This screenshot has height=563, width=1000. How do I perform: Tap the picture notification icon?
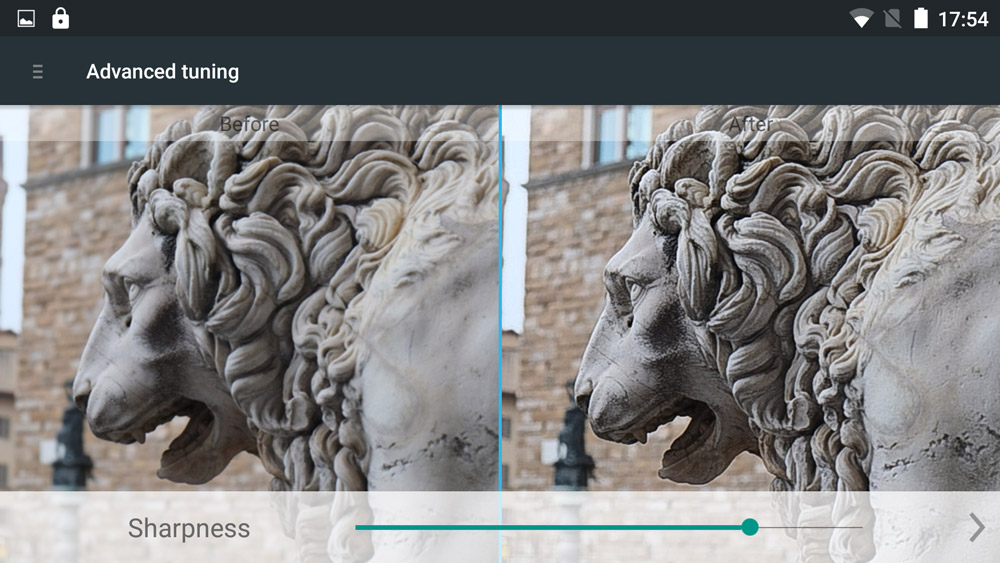tap(27, 19)
